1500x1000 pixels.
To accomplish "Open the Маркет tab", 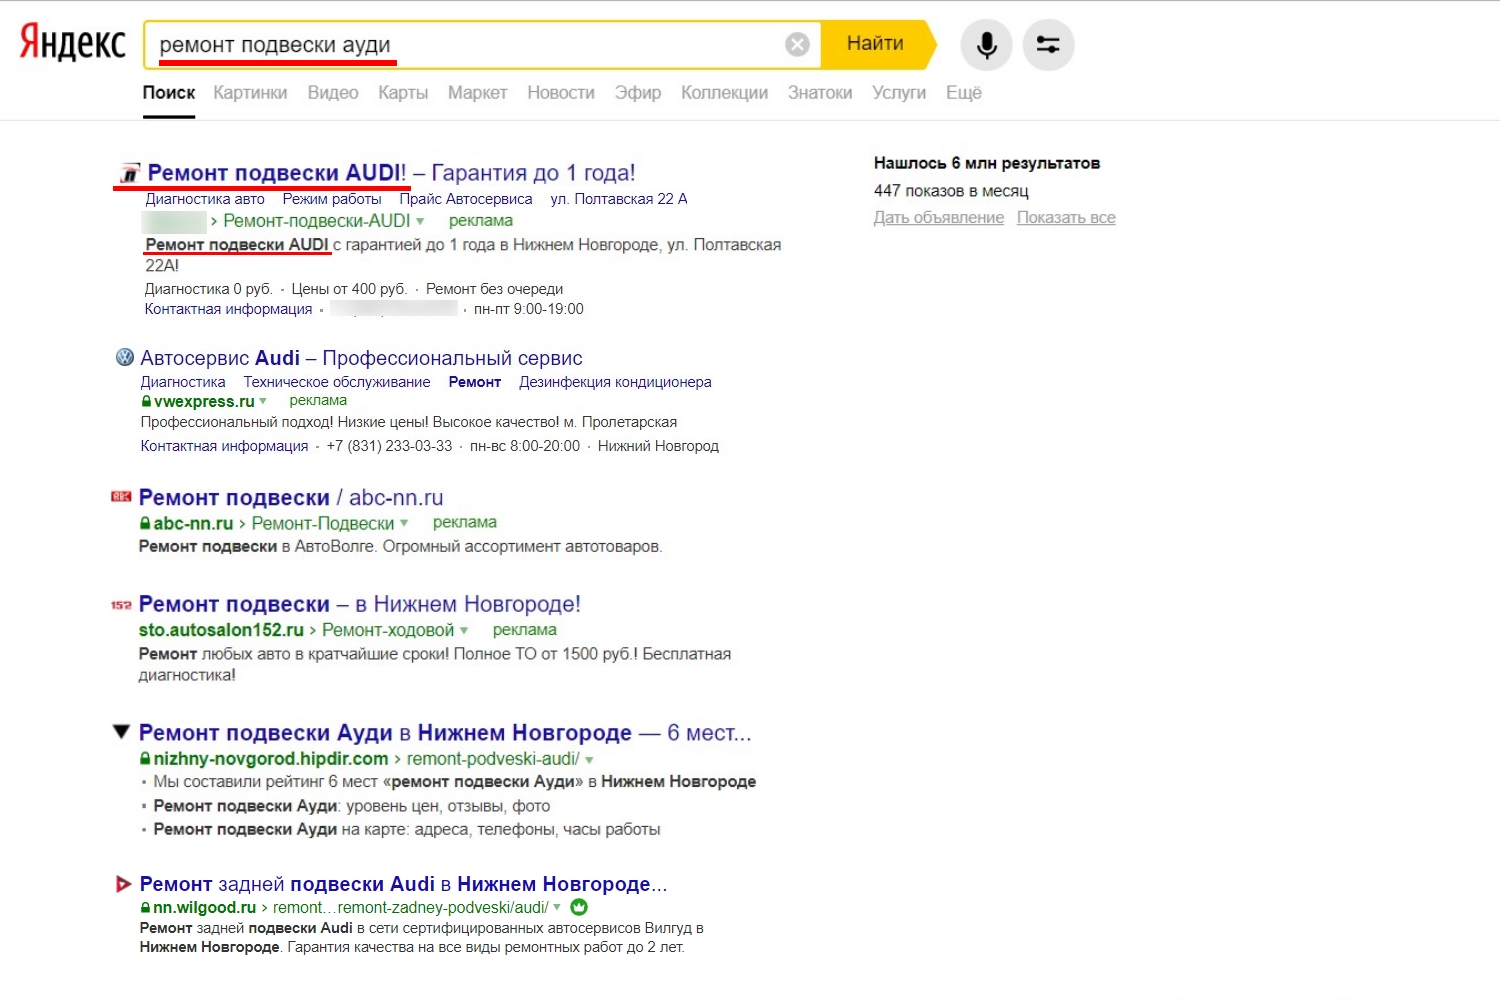I will [478, 93].
